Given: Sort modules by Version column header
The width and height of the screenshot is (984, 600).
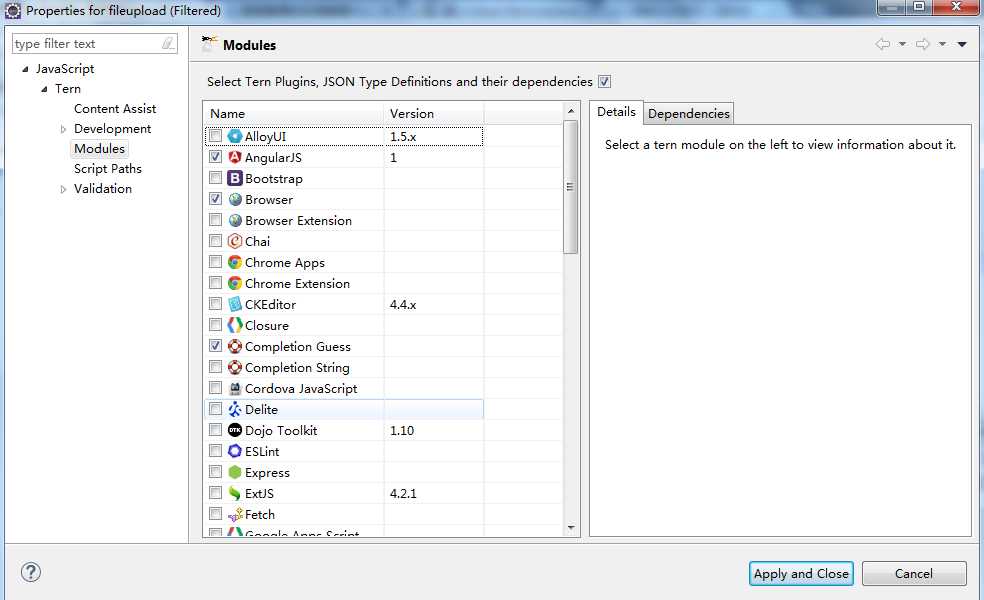Looking at the screenshot, I should 434,114.
